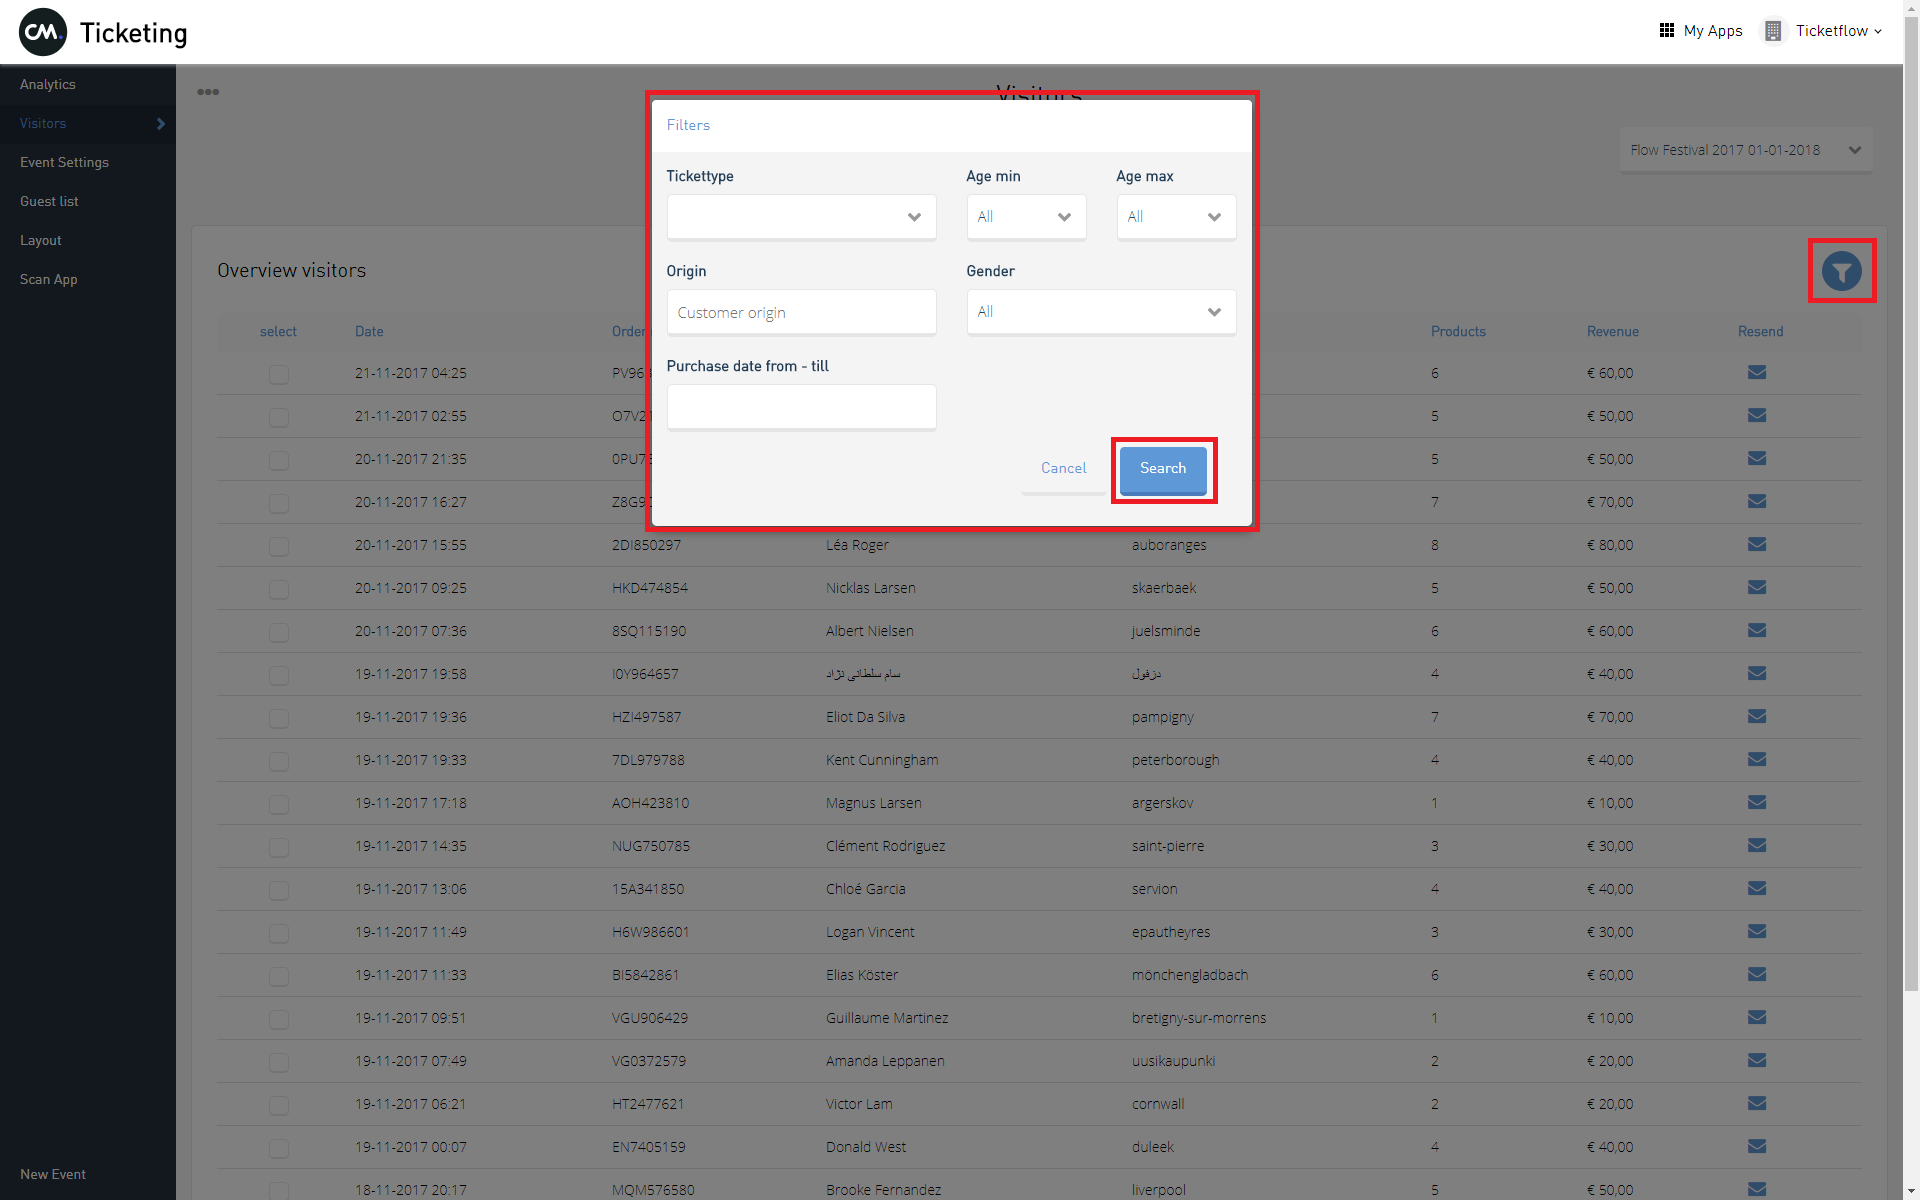
Task: Click the Purchase date from-till field
Action: (x=801, y=407)
